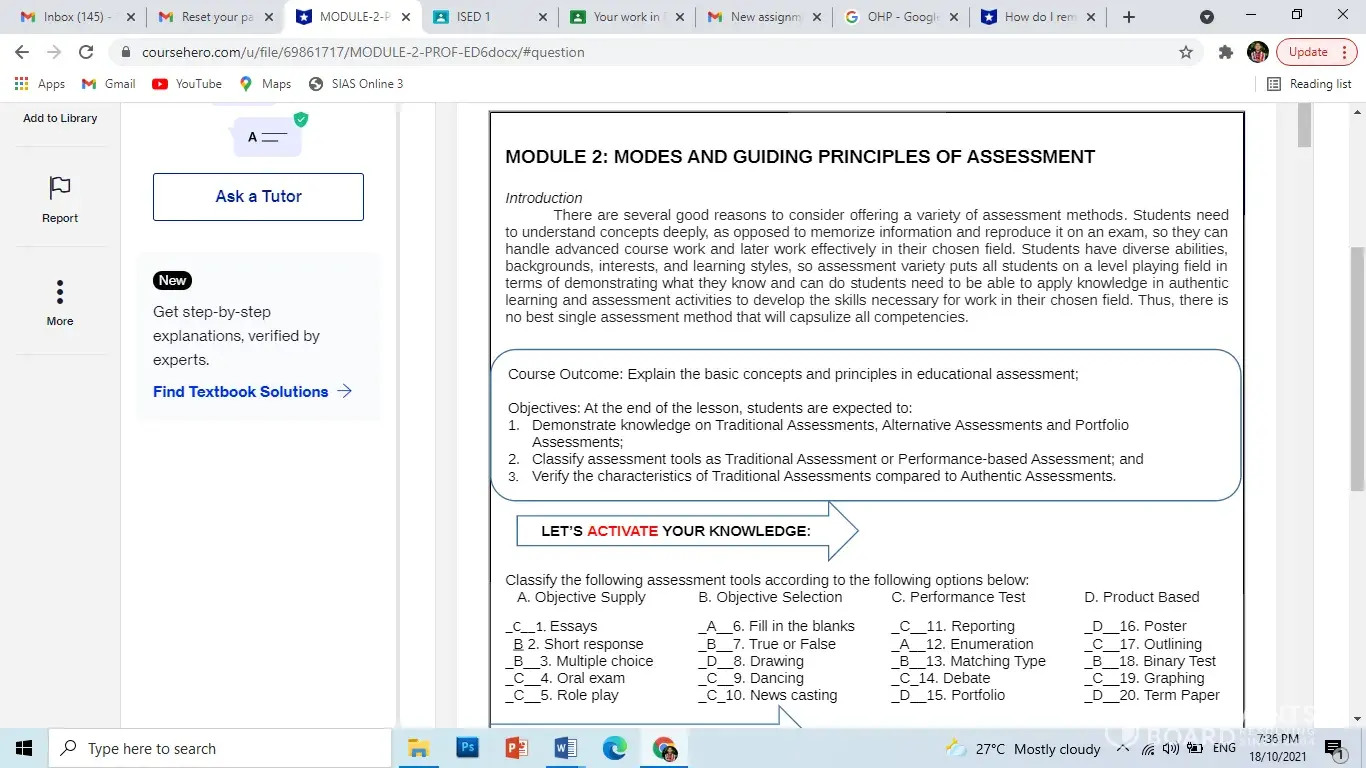
Task: Open the battery tray icon
Action: pos(1194,749)
